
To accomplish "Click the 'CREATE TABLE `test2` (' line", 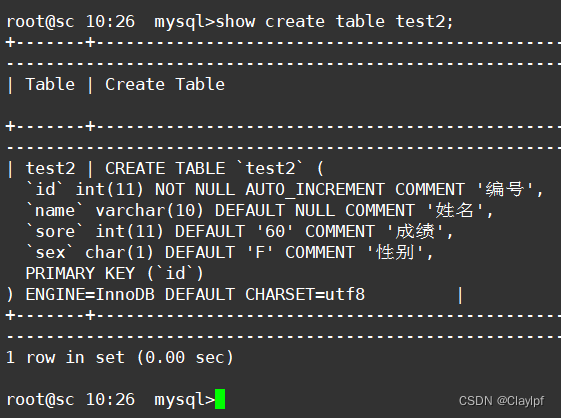I will click(214, 169).
